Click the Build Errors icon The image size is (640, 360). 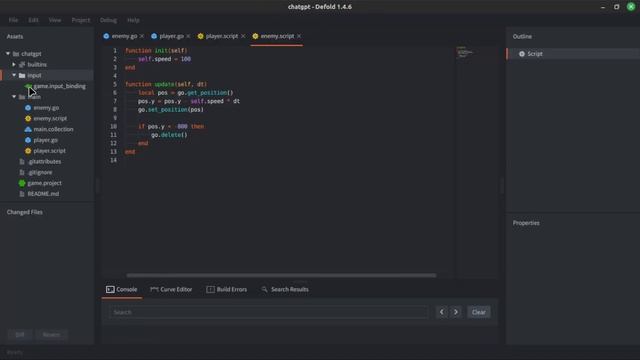210,289
